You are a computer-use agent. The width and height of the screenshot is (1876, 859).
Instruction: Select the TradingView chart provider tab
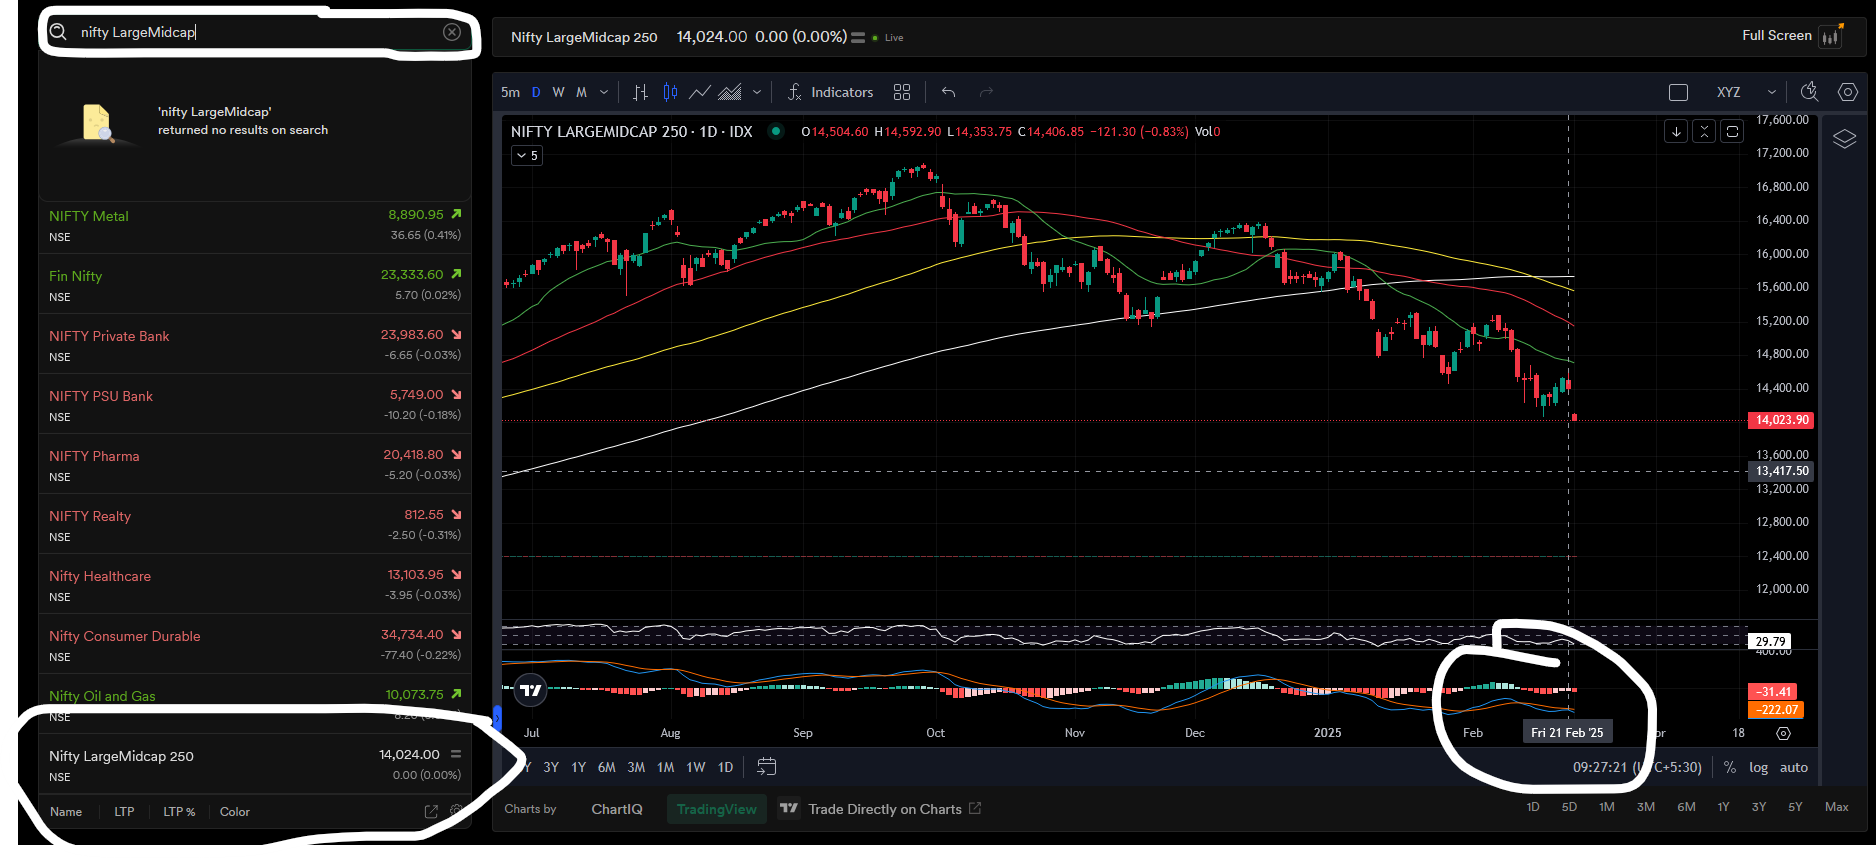tap(717, 809)
